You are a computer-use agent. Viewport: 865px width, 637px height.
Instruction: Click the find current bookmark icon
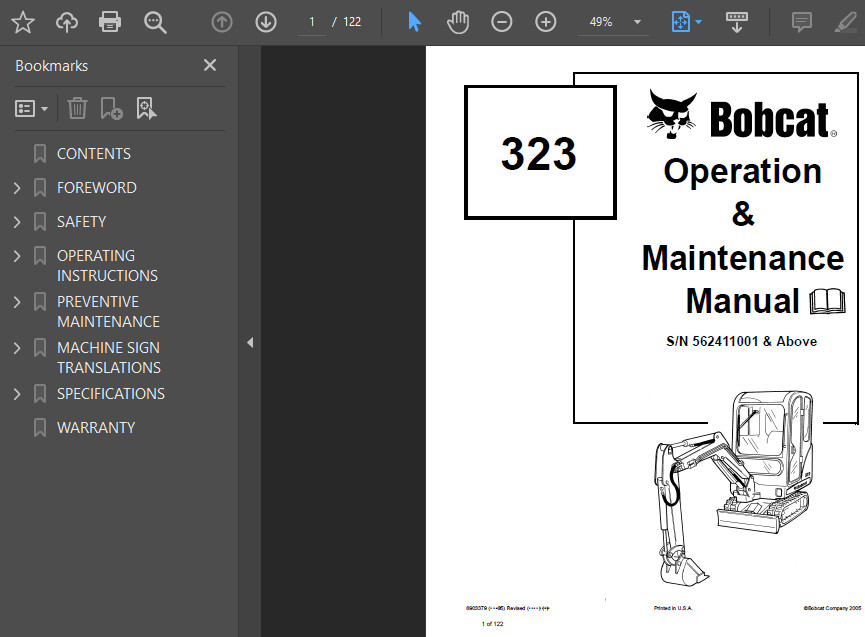point(146,108)
